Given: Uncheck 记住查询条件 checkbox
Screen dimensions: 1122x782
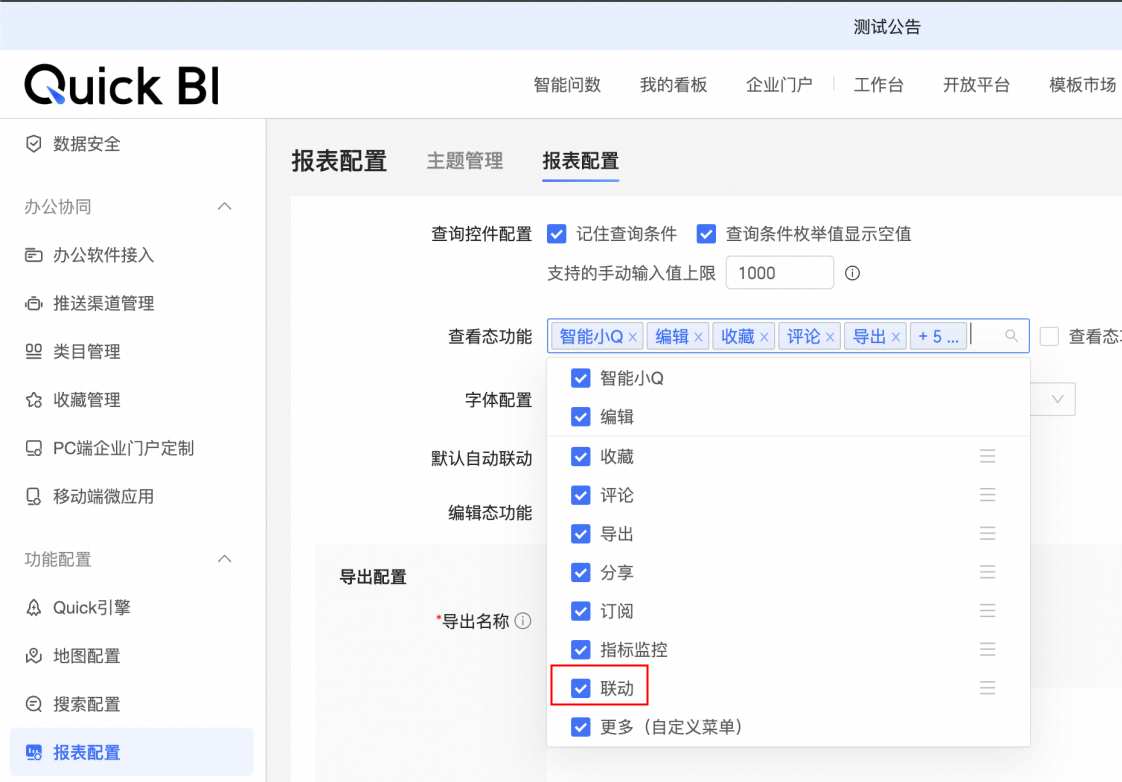Looking at the screenshot, I should pos(557,234).
